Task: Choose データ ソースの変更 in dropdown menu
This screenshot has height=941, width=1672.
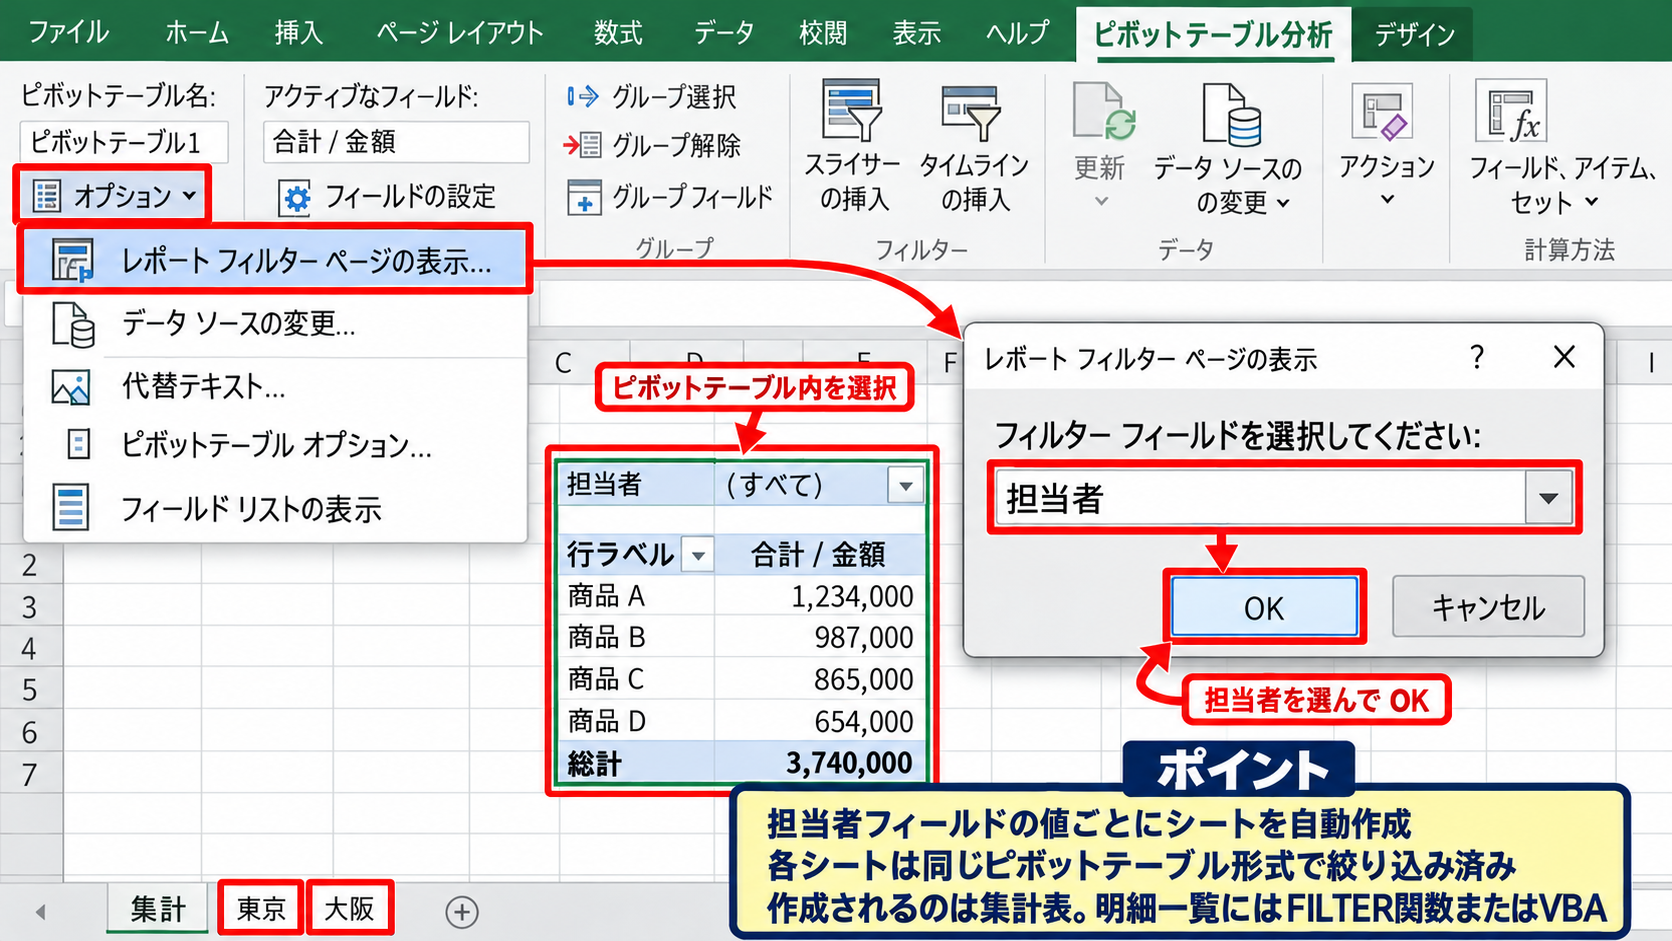Action: coord(275,324)
